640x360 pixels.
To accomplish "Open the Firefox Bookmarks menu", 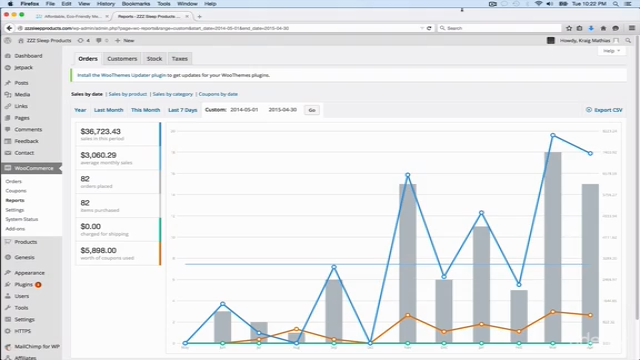I will click(136, 4).
